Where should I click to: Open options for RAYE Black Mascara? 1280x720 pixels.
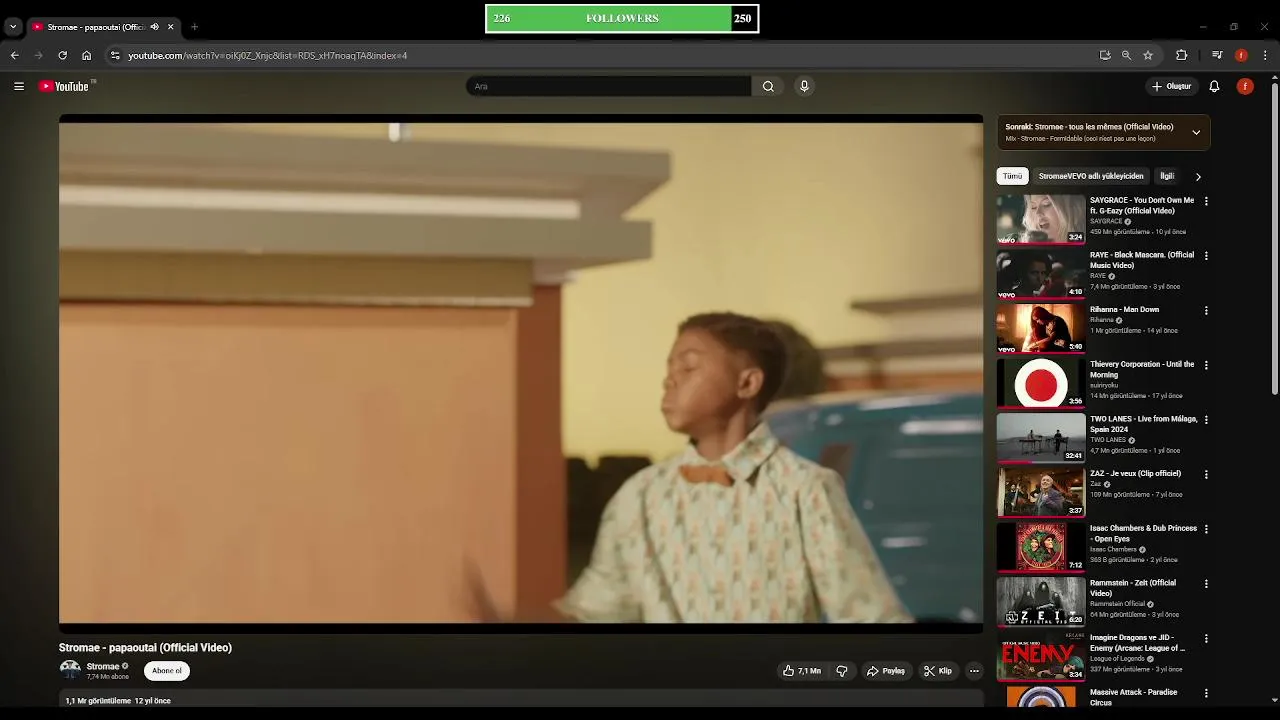pyautogui.click(x=1206, y=256)
